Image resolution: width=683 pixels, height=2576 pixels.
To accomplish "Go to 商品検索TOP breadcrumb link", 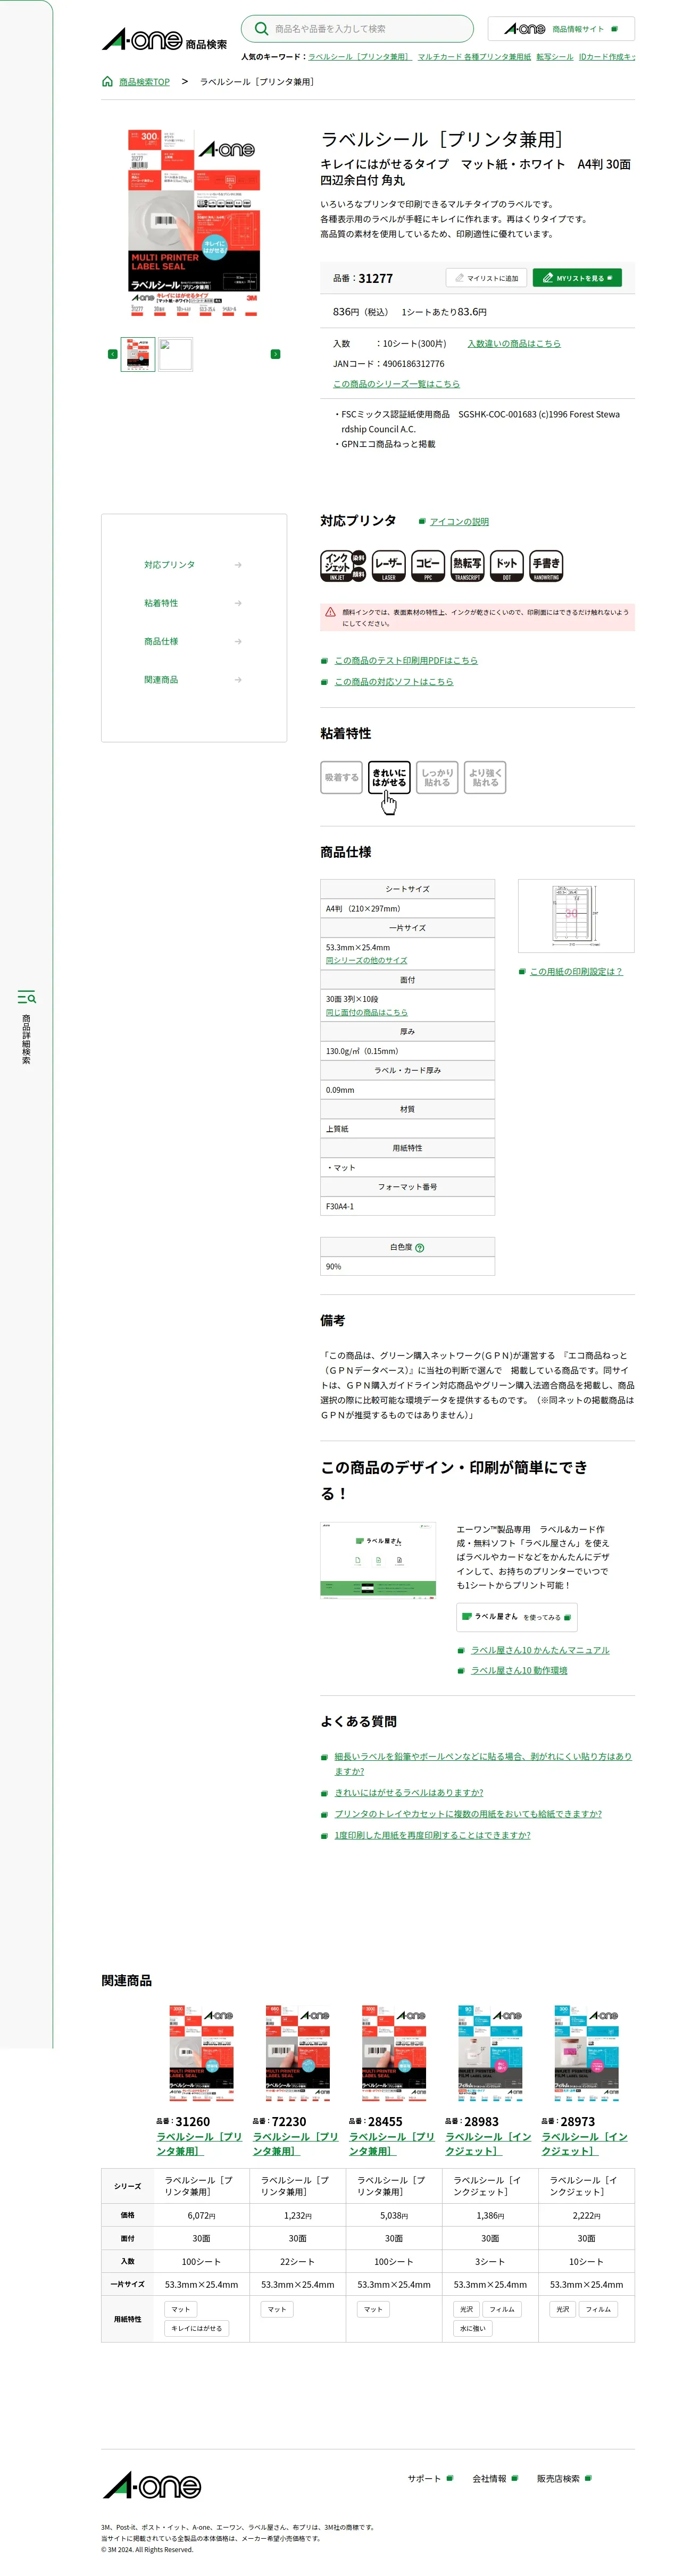I will click(x=144, y=82).
